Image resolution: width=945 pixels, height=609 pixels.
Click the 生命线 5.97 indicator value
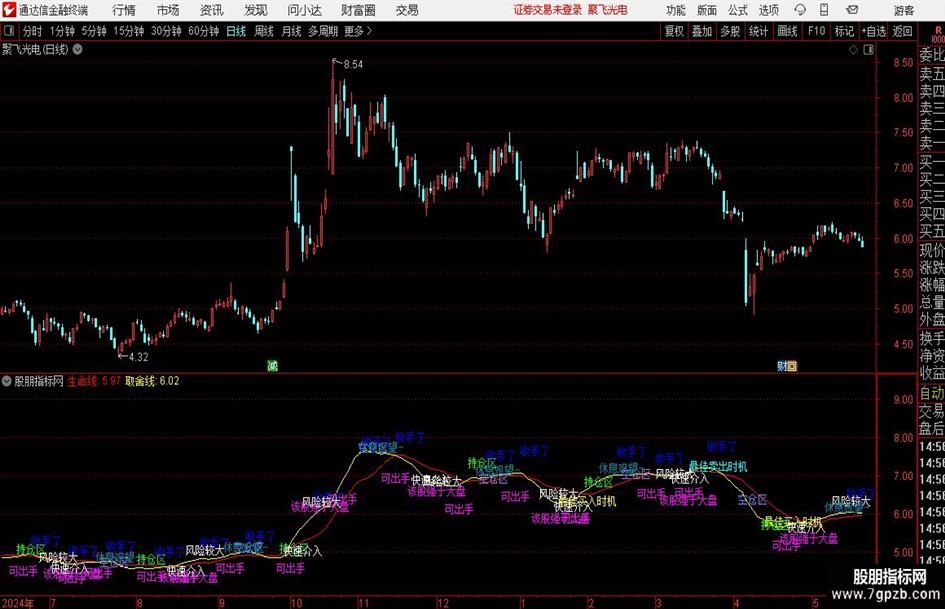click(x=94, y=381)
